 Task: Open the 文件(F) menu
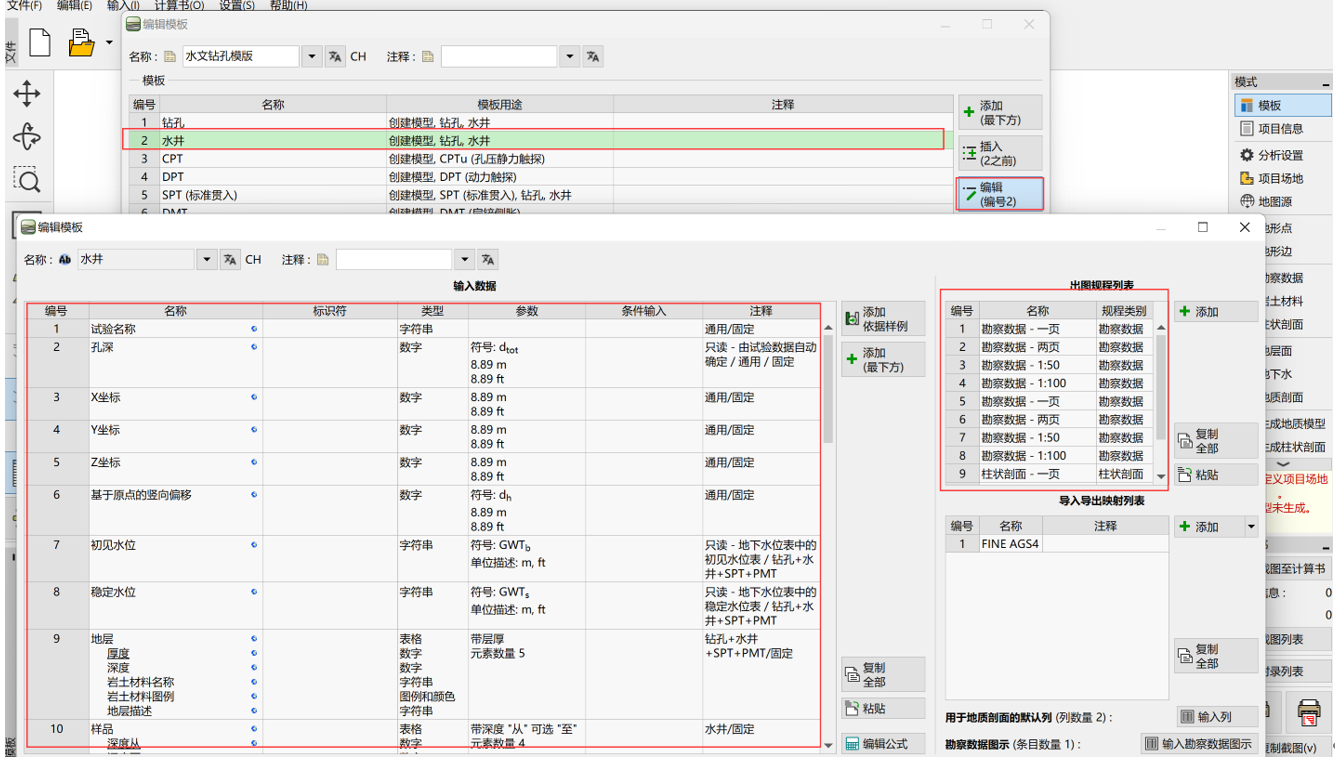[24, 5]
